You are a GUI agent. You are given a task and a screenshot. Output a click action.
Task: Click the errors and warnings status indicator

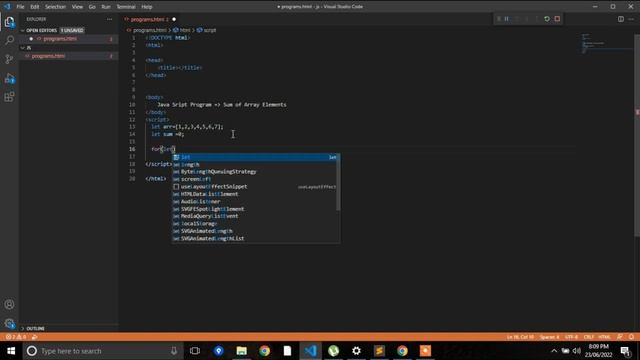click(x=16, y=337)
